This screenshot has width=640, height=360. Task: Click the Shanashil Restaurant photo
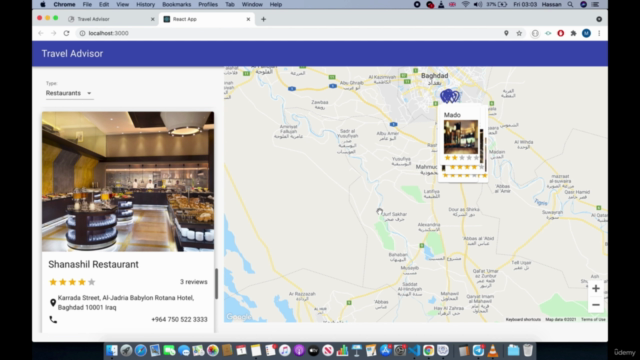point(128,182)
